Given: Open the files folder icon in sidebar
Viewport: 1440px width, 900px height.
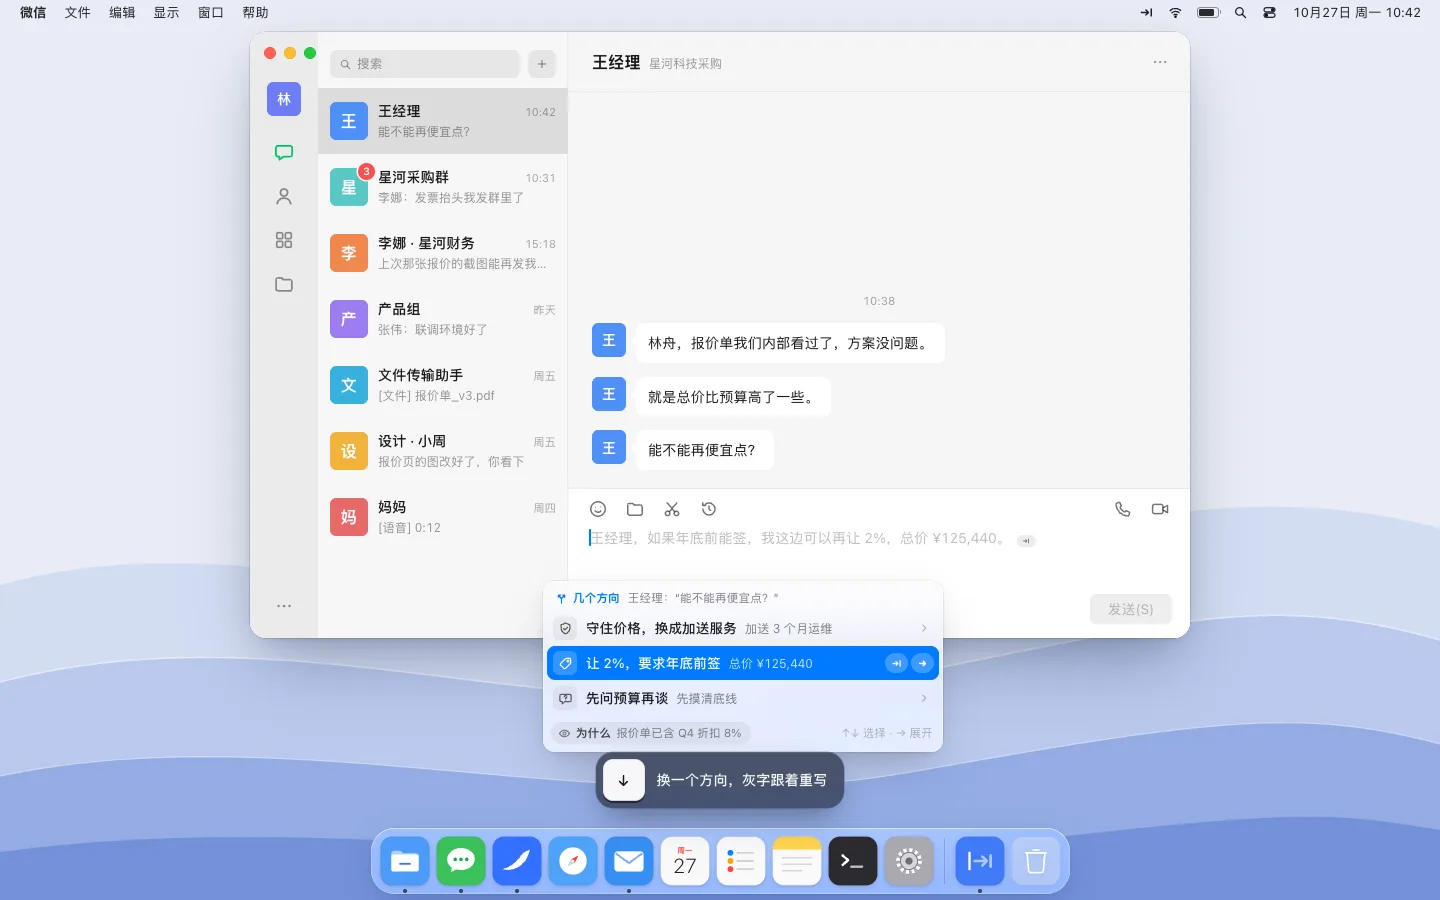Looking at the screenshot, I should [284, 285].
